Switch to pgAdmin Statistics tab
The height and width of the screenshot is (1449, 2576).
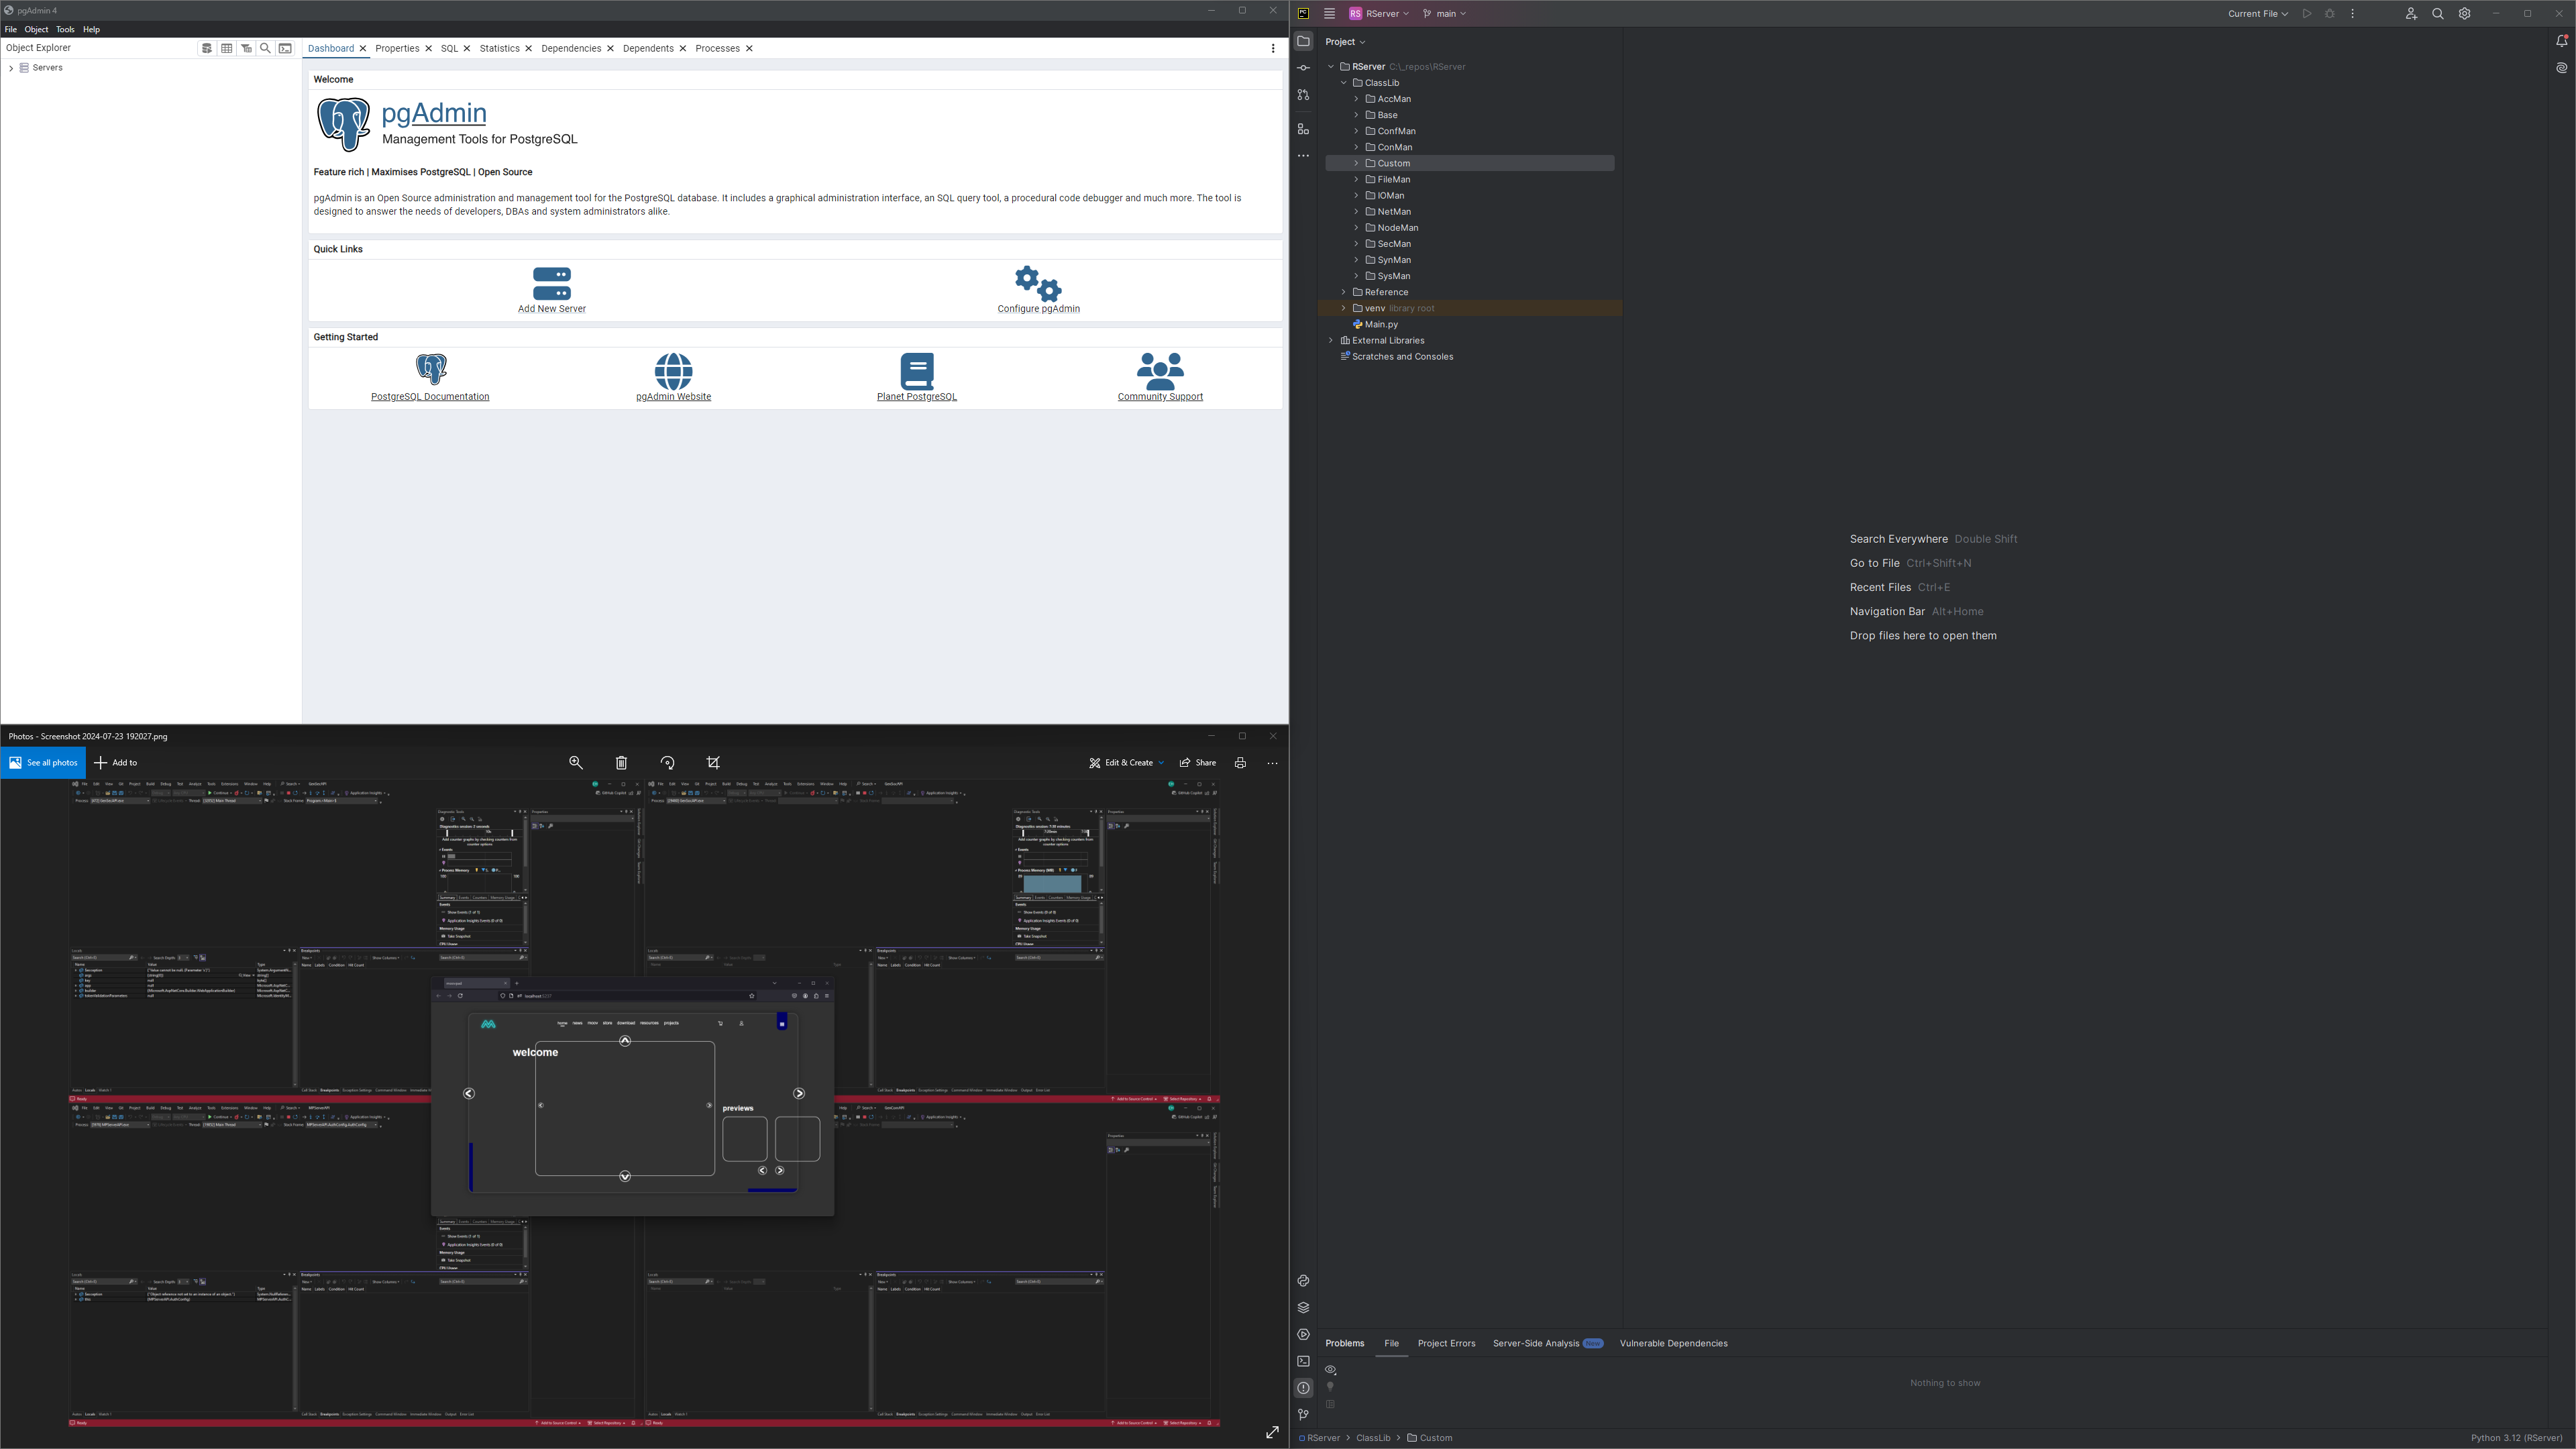pyautogui.click(x=499, y=48)
